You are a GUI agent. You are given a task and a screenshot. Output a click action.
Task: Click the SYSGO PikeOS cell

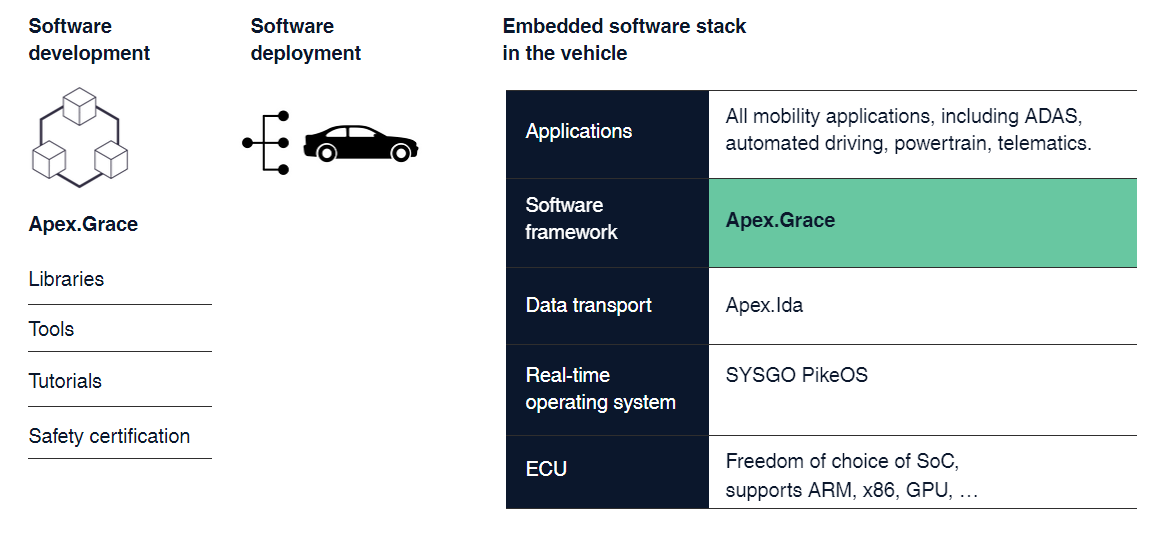coord(923,389)
